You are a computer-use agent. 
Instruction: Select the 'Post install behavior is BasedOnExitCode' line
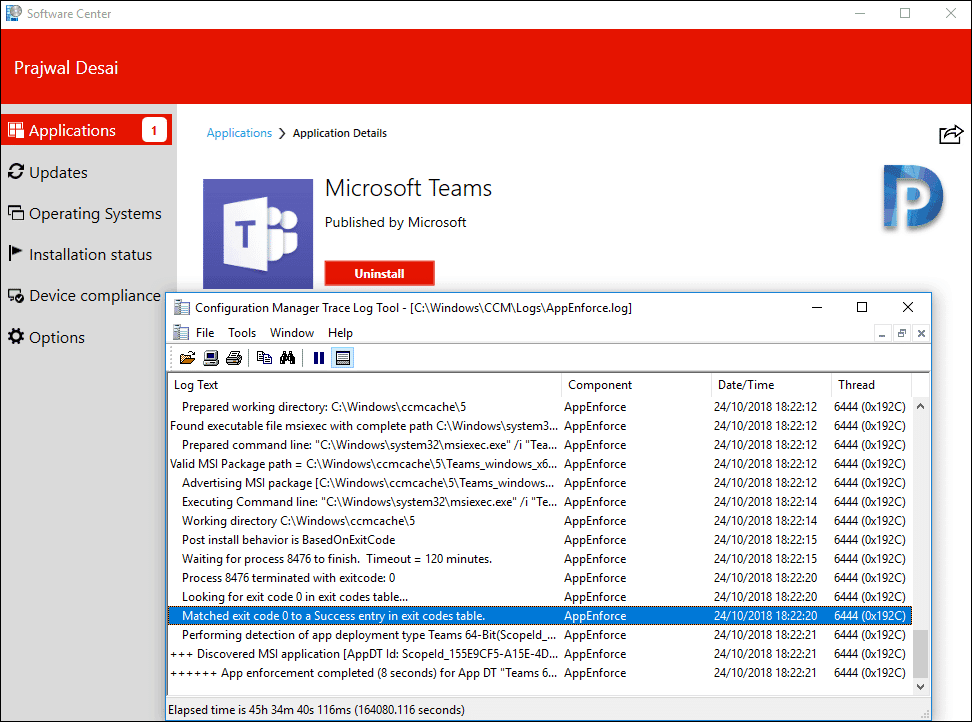click(540, 540)
